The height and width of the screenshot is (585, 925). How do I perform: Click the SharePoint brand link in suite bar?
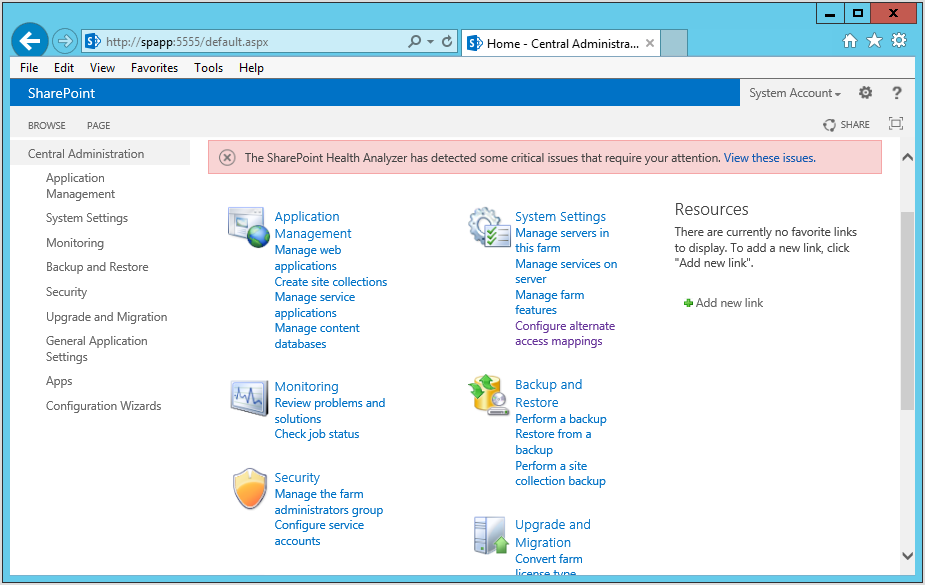pyautogui.click(x=61, y=93)
